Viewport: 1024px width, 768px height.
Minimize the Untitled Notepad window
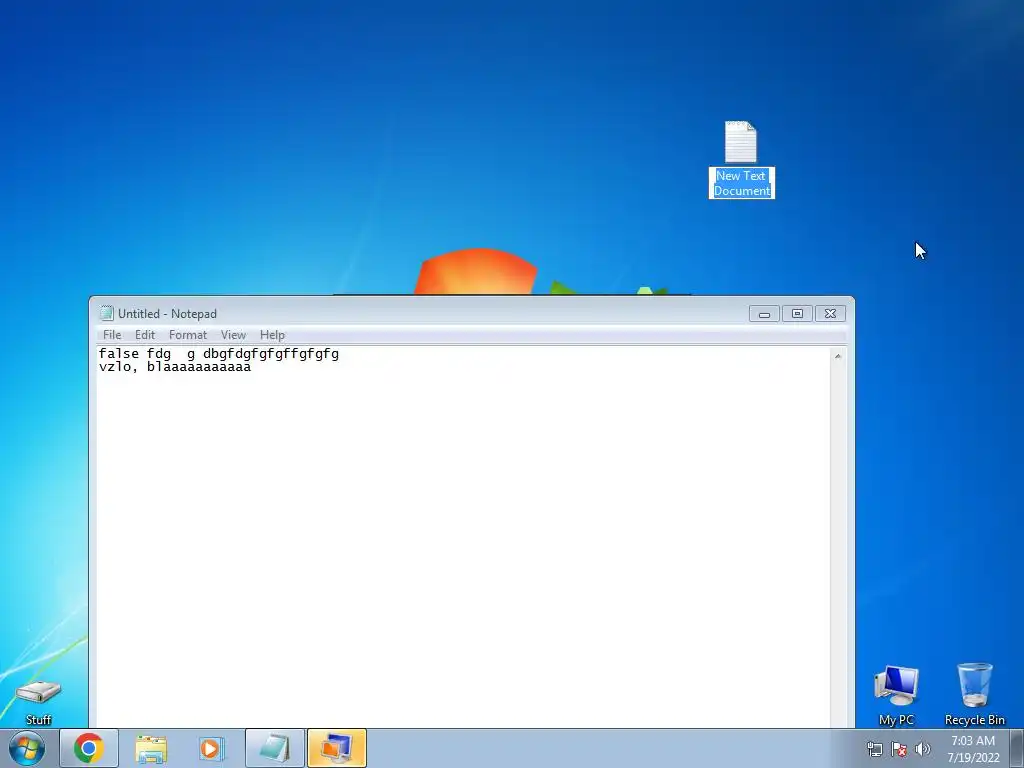(x=764, y=313)
